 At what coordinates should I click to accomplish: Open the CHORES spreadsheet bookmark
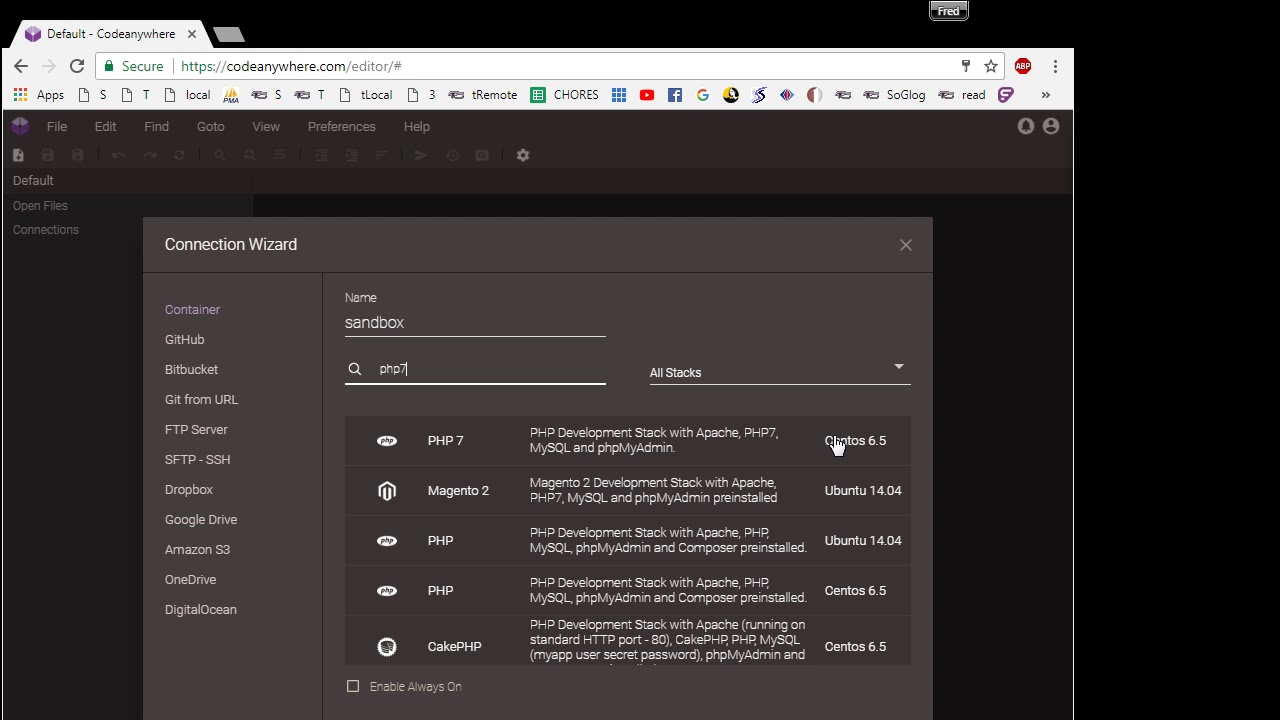(x=565, y=95)
